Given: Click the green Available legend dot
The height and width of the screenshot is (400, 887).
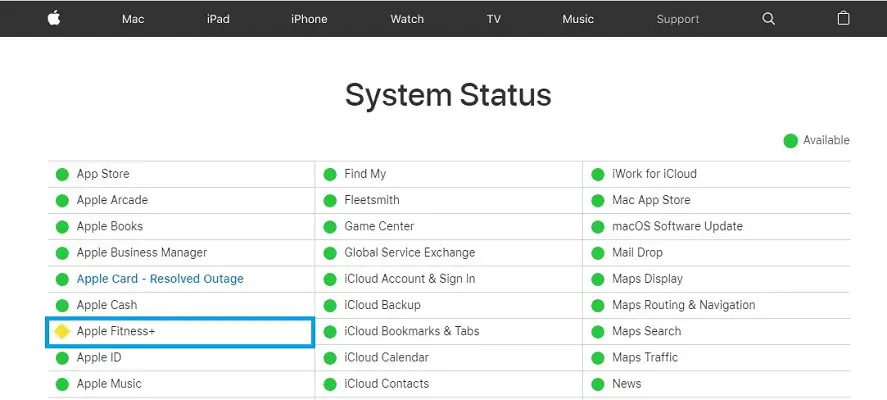Looking at the screenshot, I should [791, 140].
